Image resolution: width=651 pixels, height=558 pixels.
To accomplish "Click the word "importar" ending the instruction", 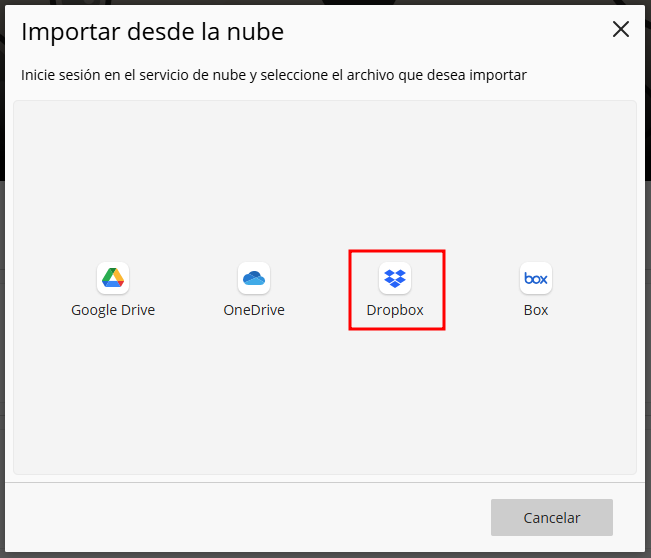I will (x=500, y=75).
